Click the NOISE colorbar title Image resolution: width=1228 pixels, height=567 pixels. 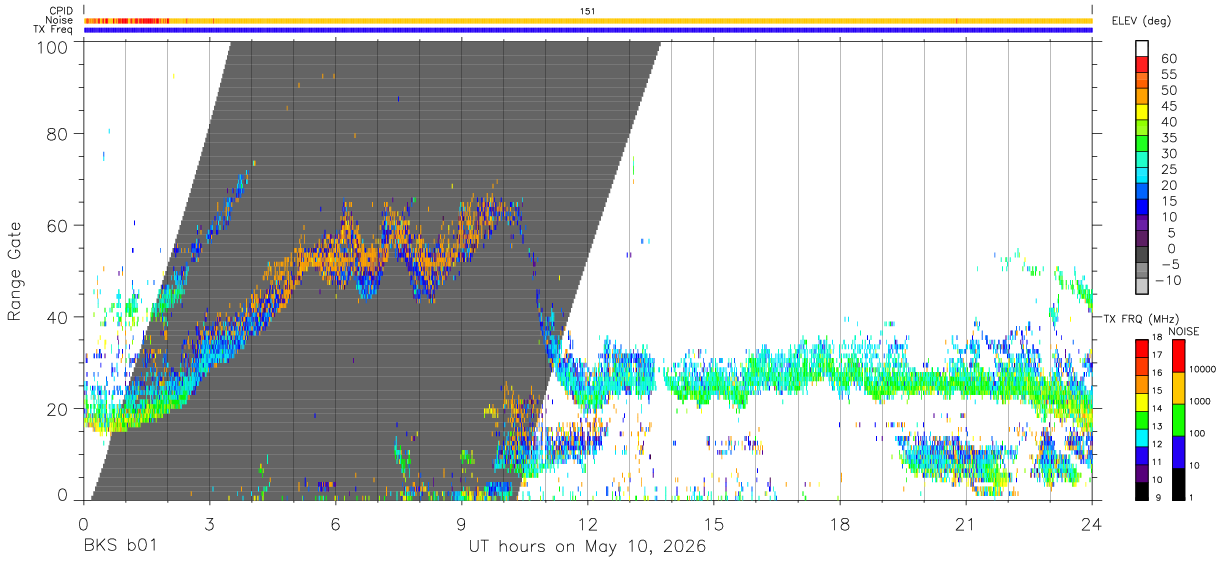(x=1184, y=331)
